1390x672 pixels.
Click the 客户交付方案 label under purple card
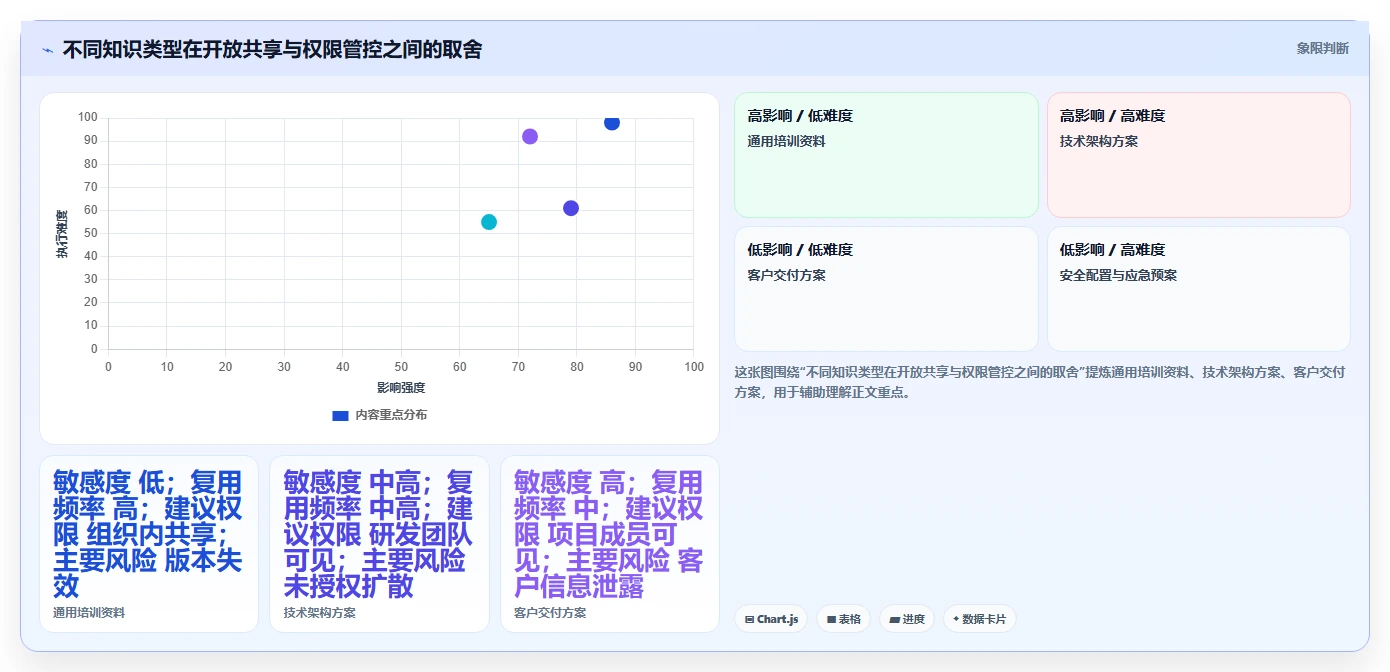tap(550, 613)
